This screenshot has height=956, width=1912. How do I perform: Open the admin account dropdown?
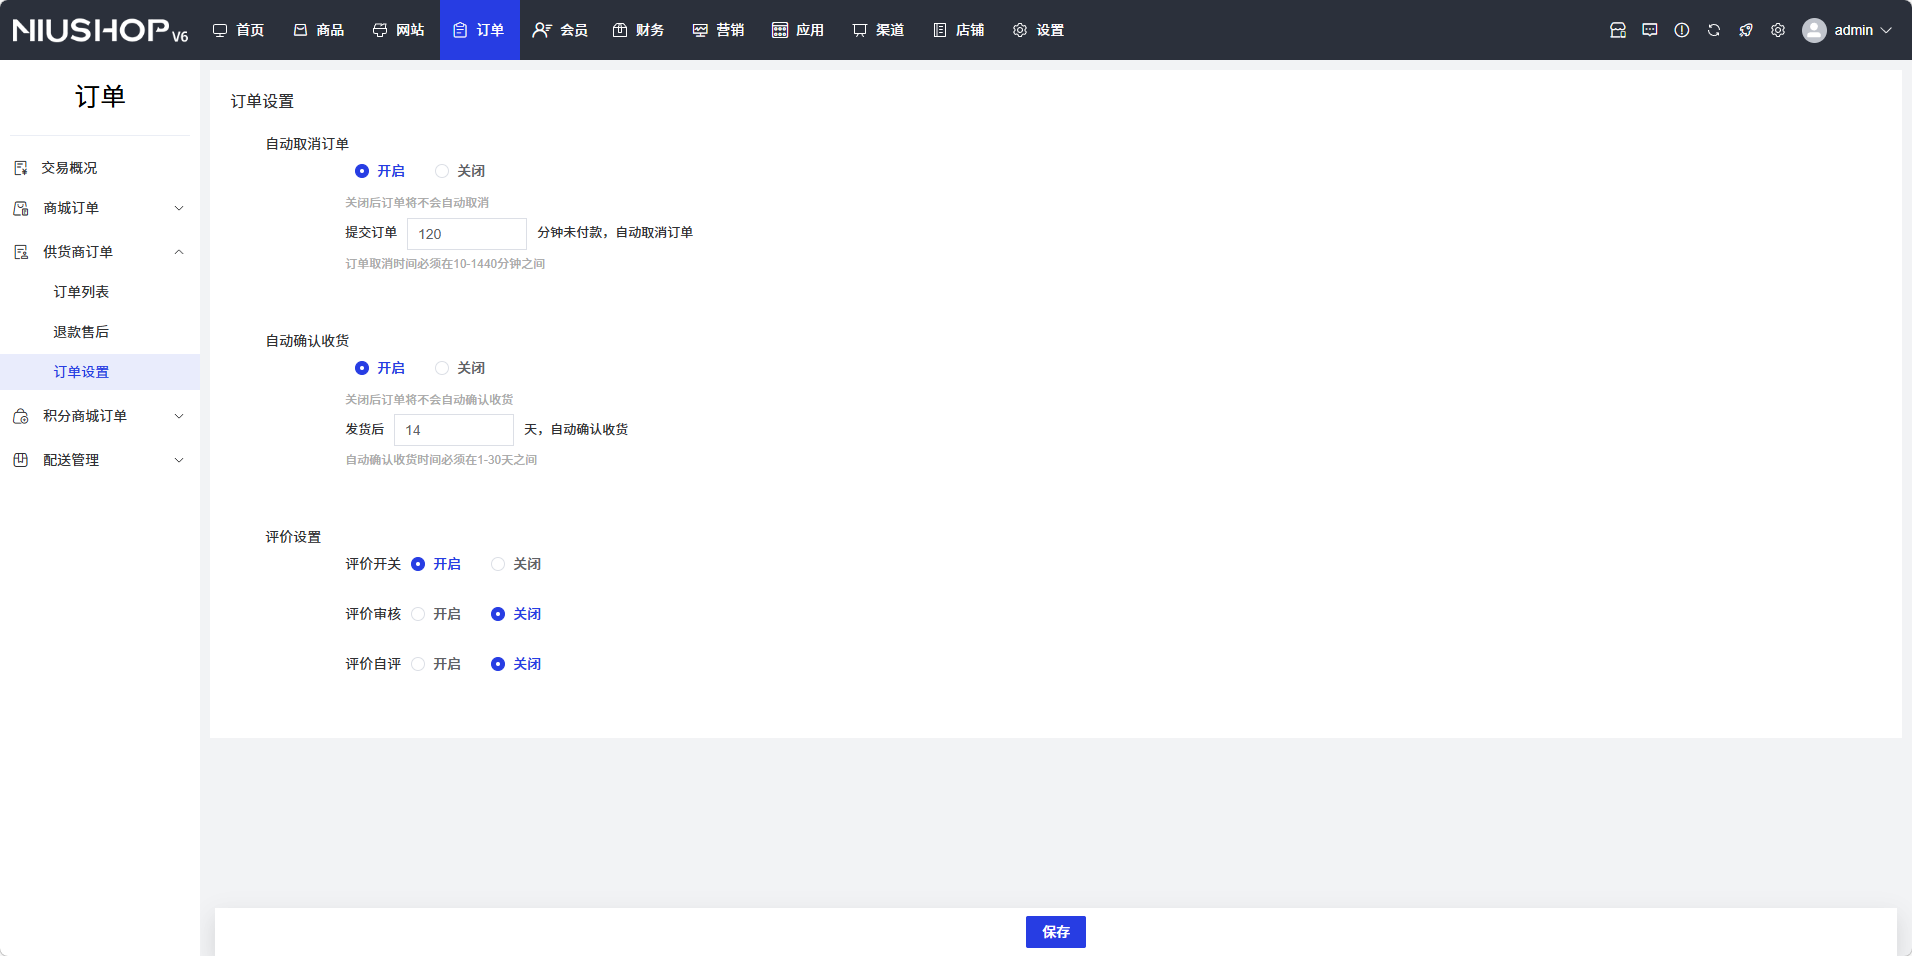(1847, 30)
